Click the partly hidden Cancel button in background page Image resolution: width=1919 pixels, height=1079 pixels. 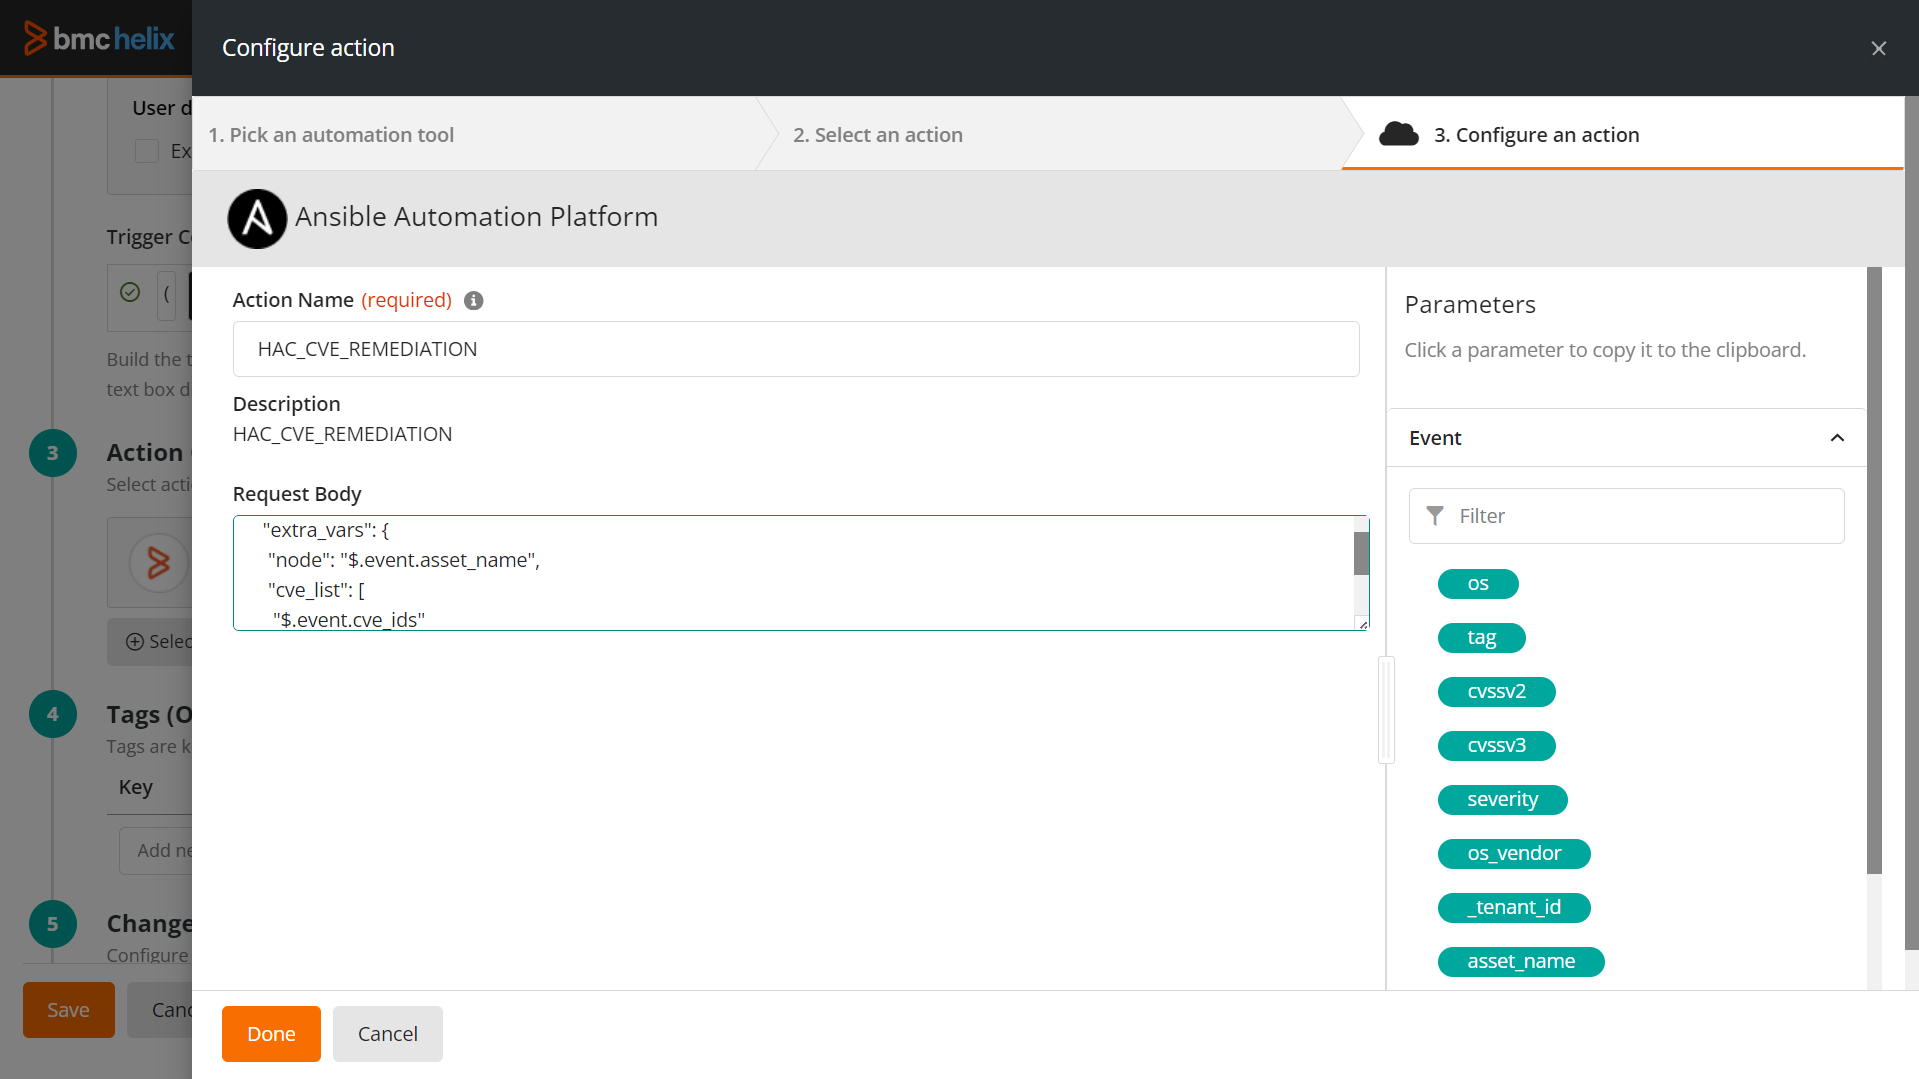pos(160,1010)
